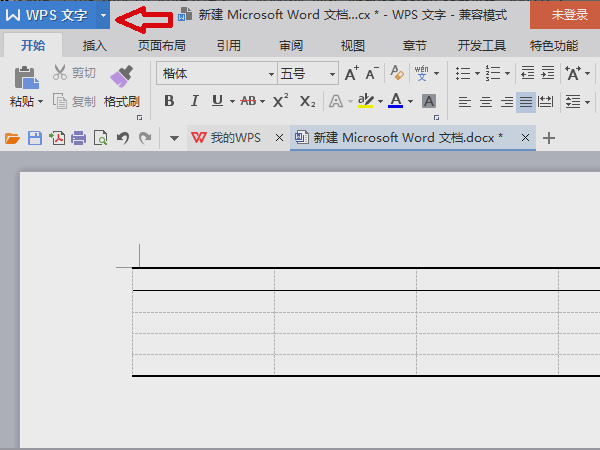Apply blue font color A
The height and width of the screenshot is (450, 600).
coord(396,101)
